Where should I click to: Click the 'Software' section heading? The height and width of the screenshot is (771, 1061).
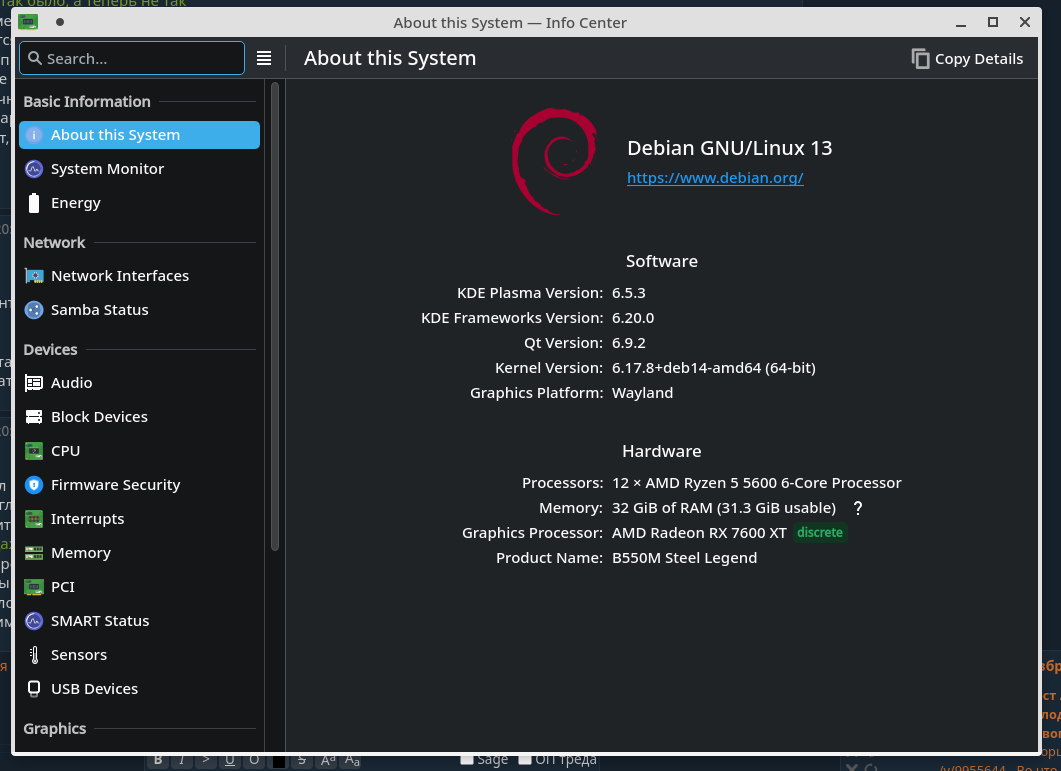[x=662, y=261]
